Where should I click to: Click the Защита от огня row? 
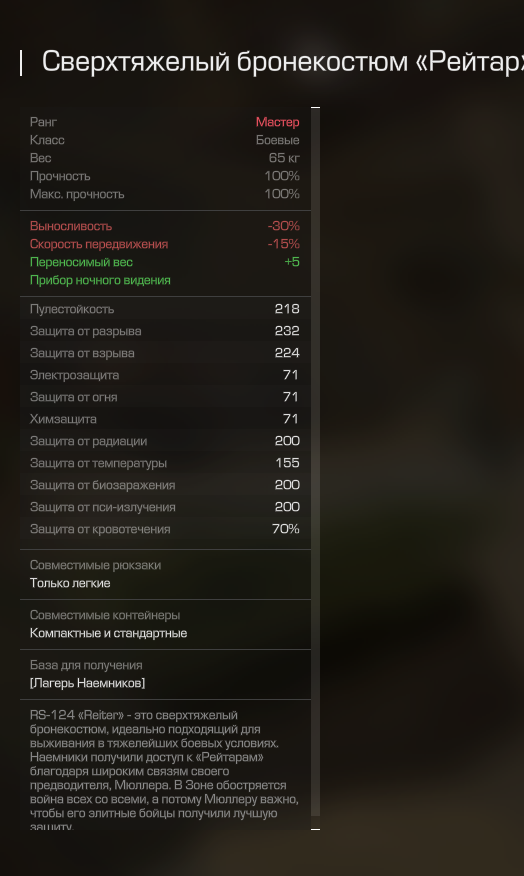click(165, 397)
